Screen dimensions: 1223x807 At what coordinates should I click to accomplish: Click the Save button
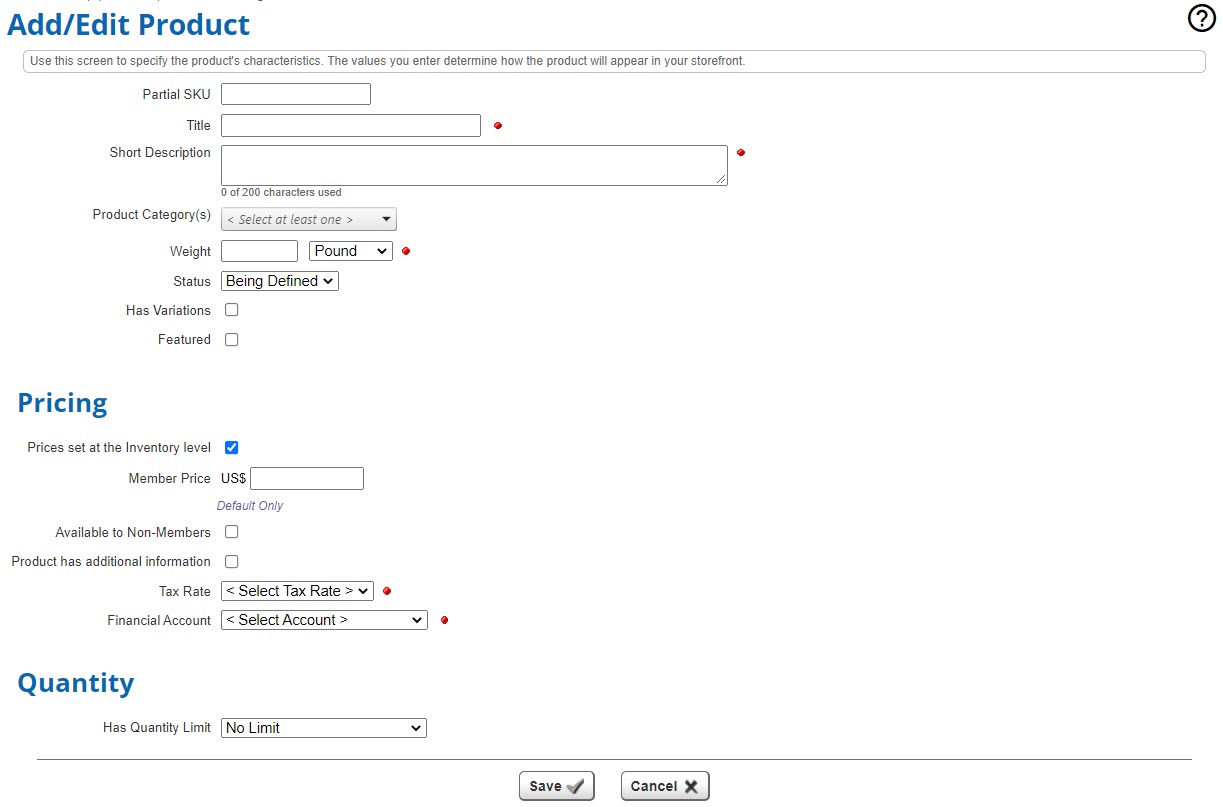556,786
